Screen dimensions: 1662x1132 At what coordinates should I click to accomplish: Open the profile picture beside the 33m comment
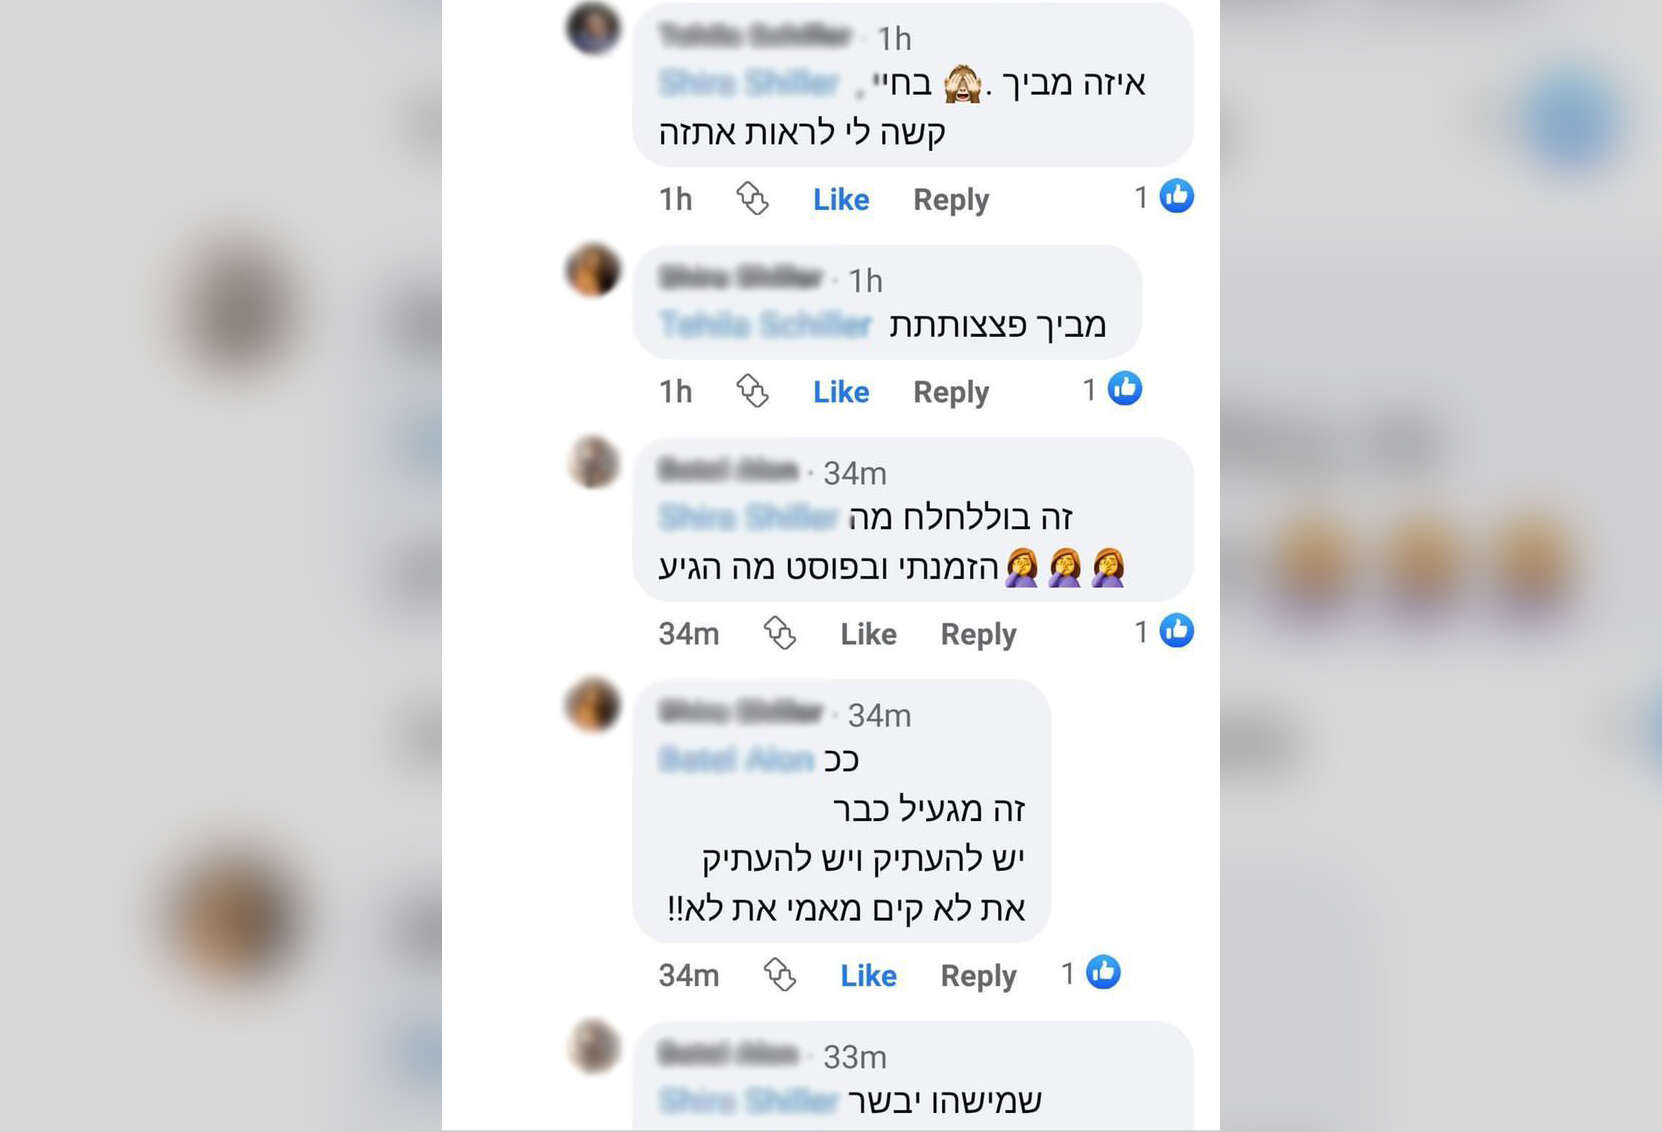click(x=594, y=1046)
